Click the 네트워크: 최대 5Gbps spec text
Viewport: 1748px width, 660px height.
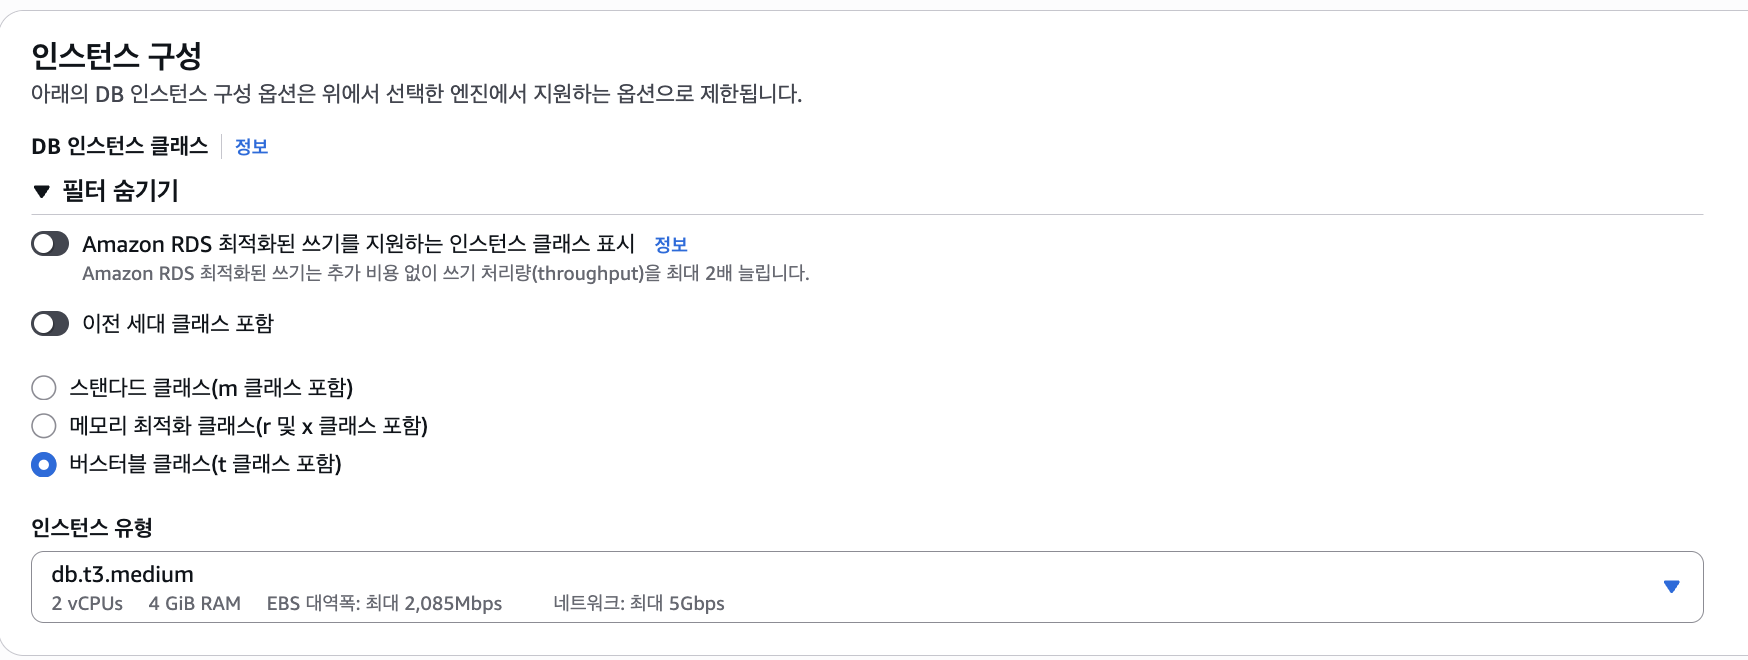(639, 604)
